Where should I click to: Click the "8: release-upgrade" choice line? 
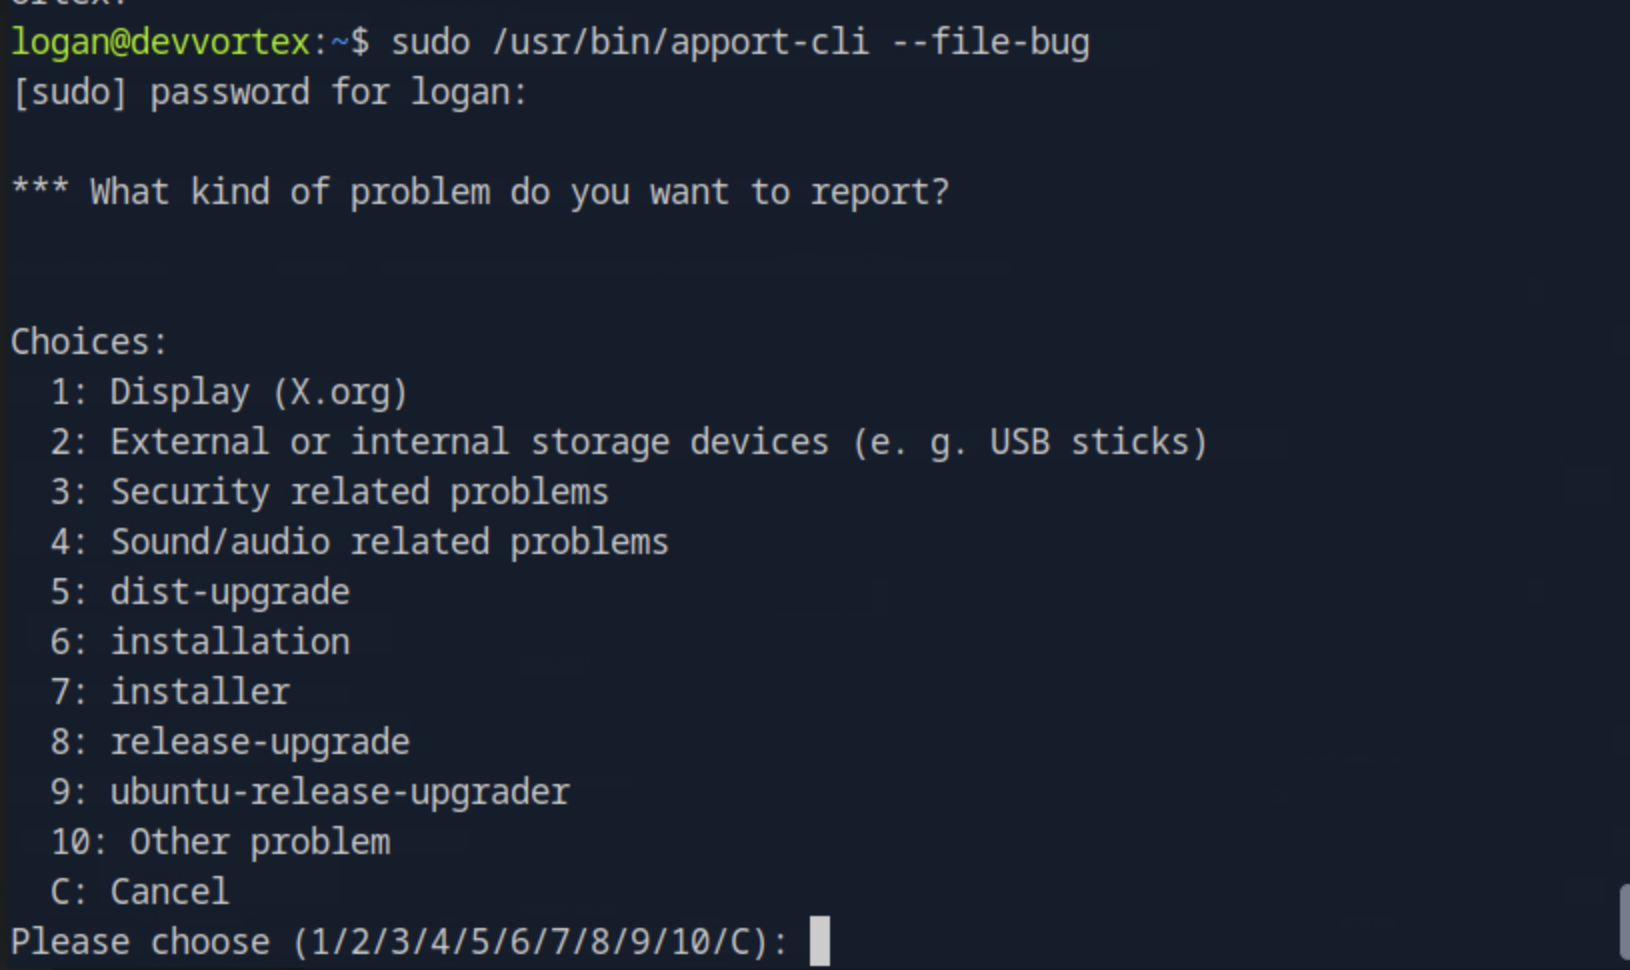230,742
